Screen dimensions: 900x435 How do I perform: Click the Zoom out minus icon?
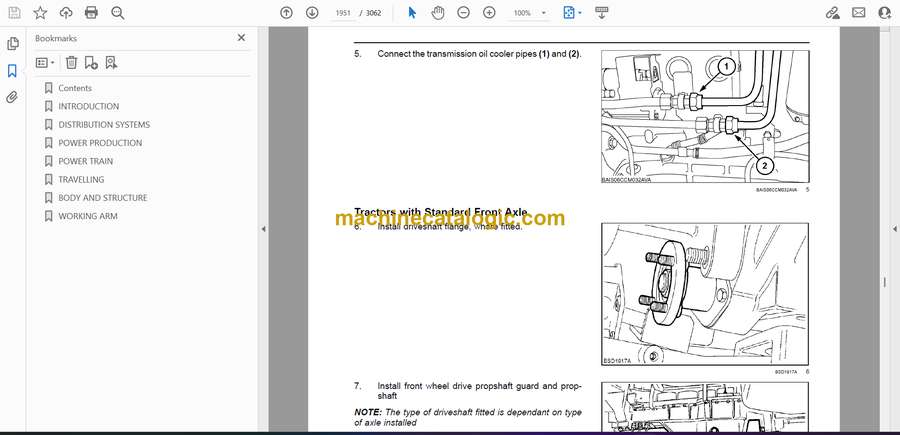pos(463,13)
